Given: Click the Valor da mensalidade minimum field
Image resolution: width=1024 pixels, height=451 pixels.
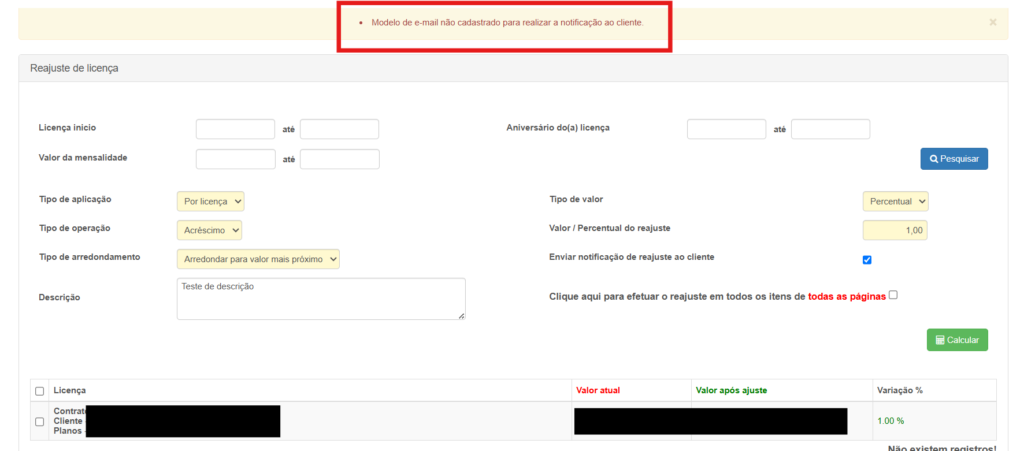Looking at the screenshot, I should coord(235,159).
